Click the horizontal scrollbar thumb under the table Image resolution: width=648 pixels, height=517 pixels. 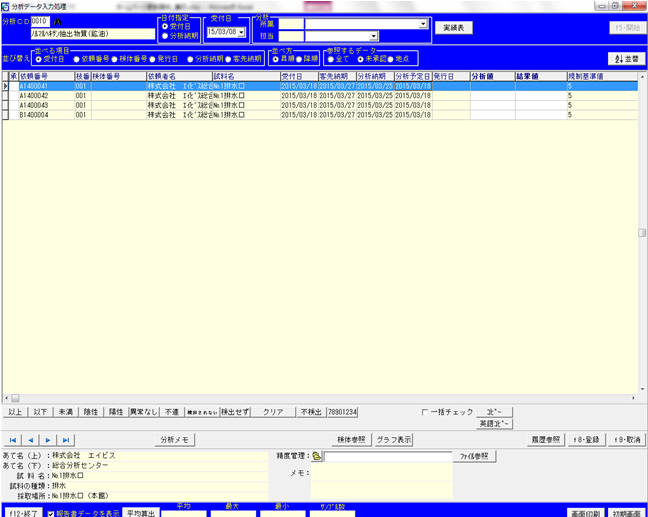15,398
